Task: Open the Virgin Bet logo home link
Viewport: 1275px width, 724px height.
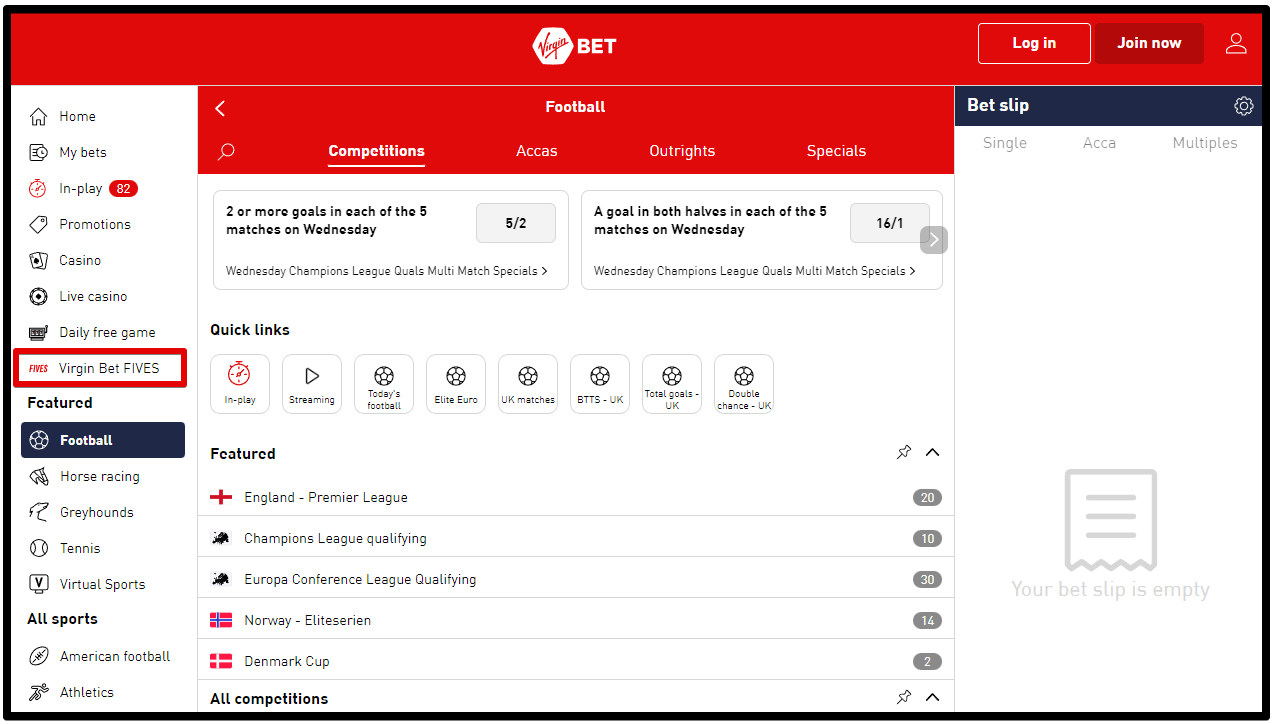Action: pyautogui.click(x=575, y=45)
